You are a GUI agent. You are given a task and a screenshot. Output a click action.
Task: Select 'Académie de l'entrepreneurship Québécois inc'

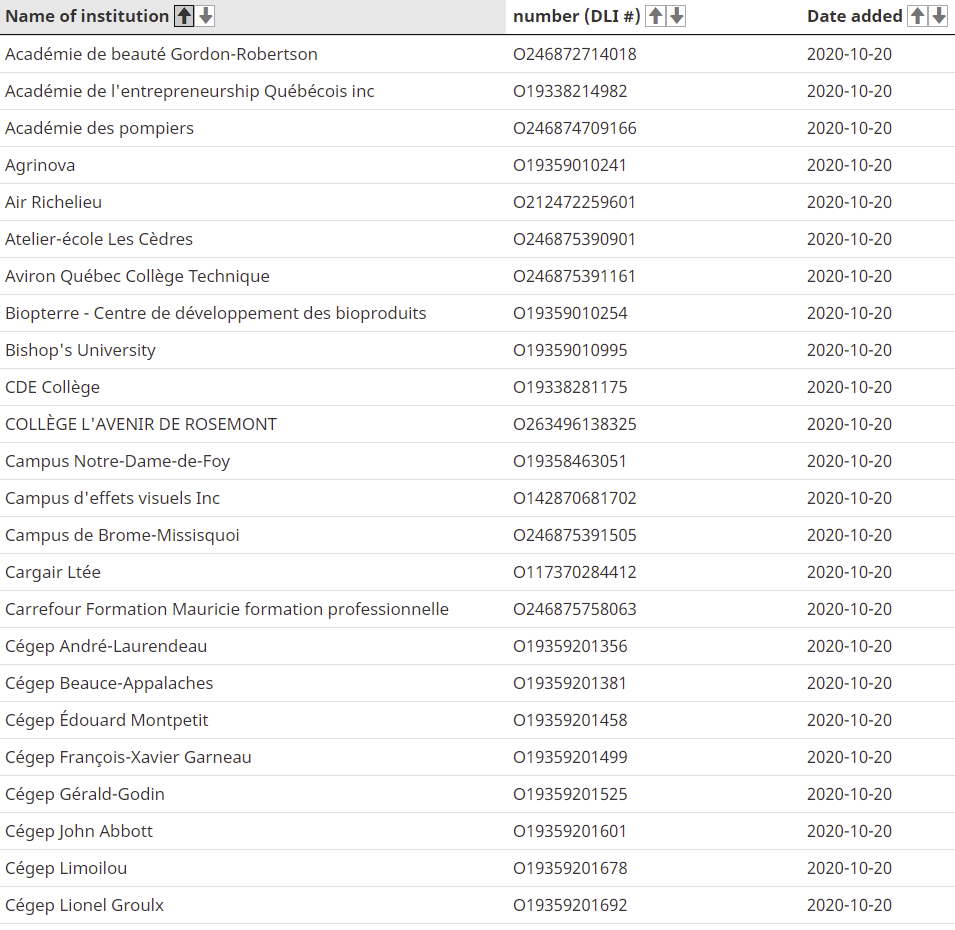point(189,91)
